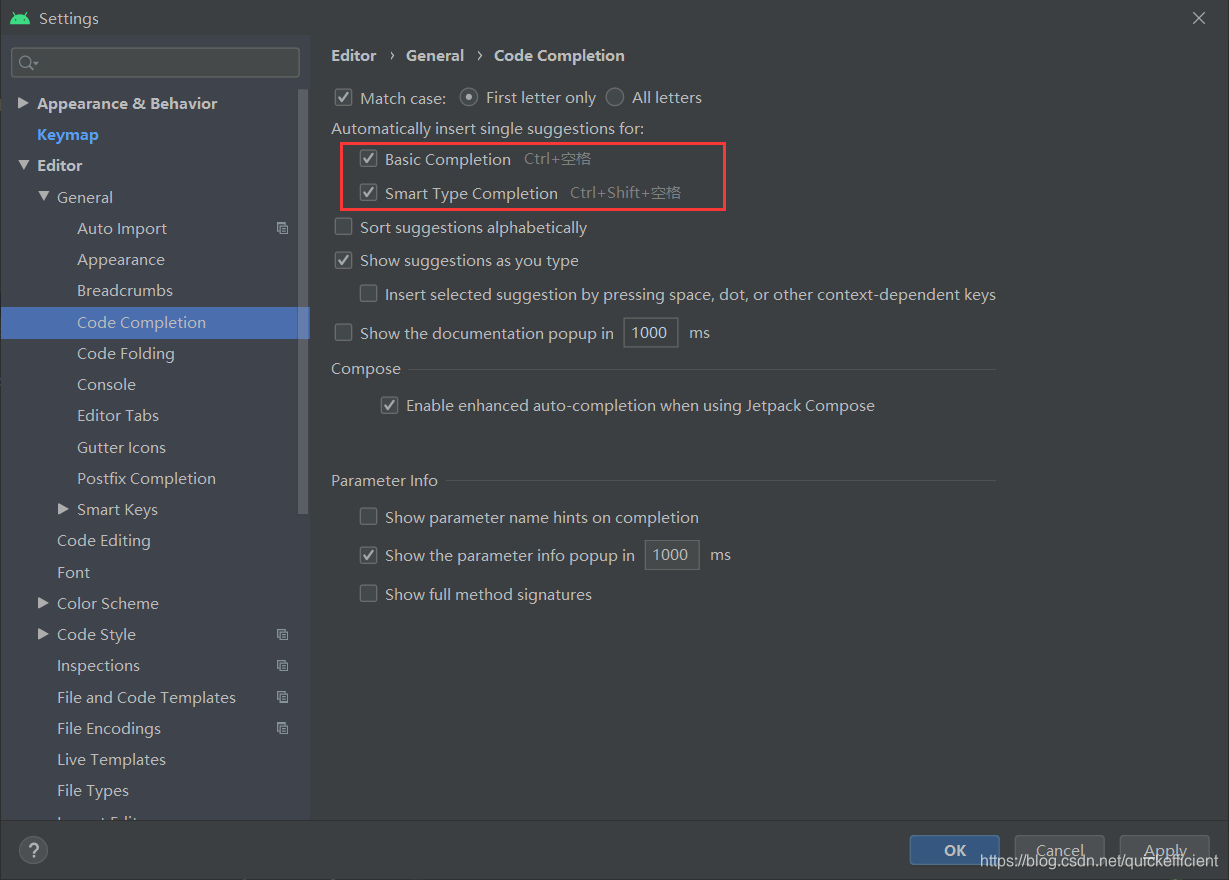Image resolution: width=1229 pixels, height=880 pixels.
Task: Click the OK button
Action: 954,850
